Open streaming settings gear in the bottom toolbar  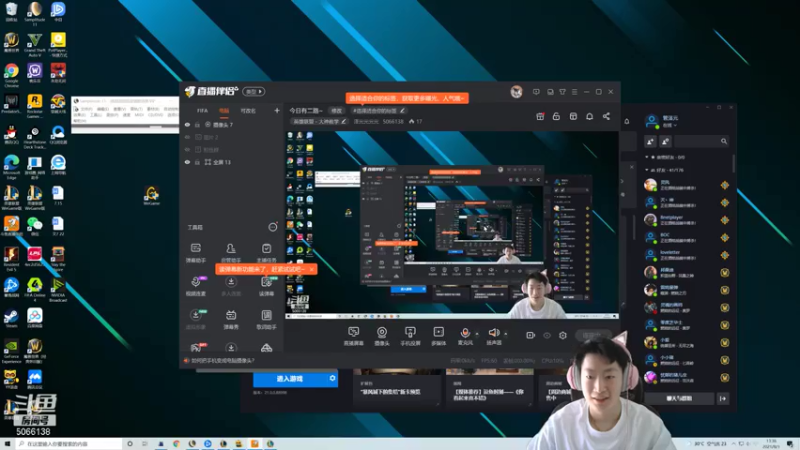tap(563, 335)
